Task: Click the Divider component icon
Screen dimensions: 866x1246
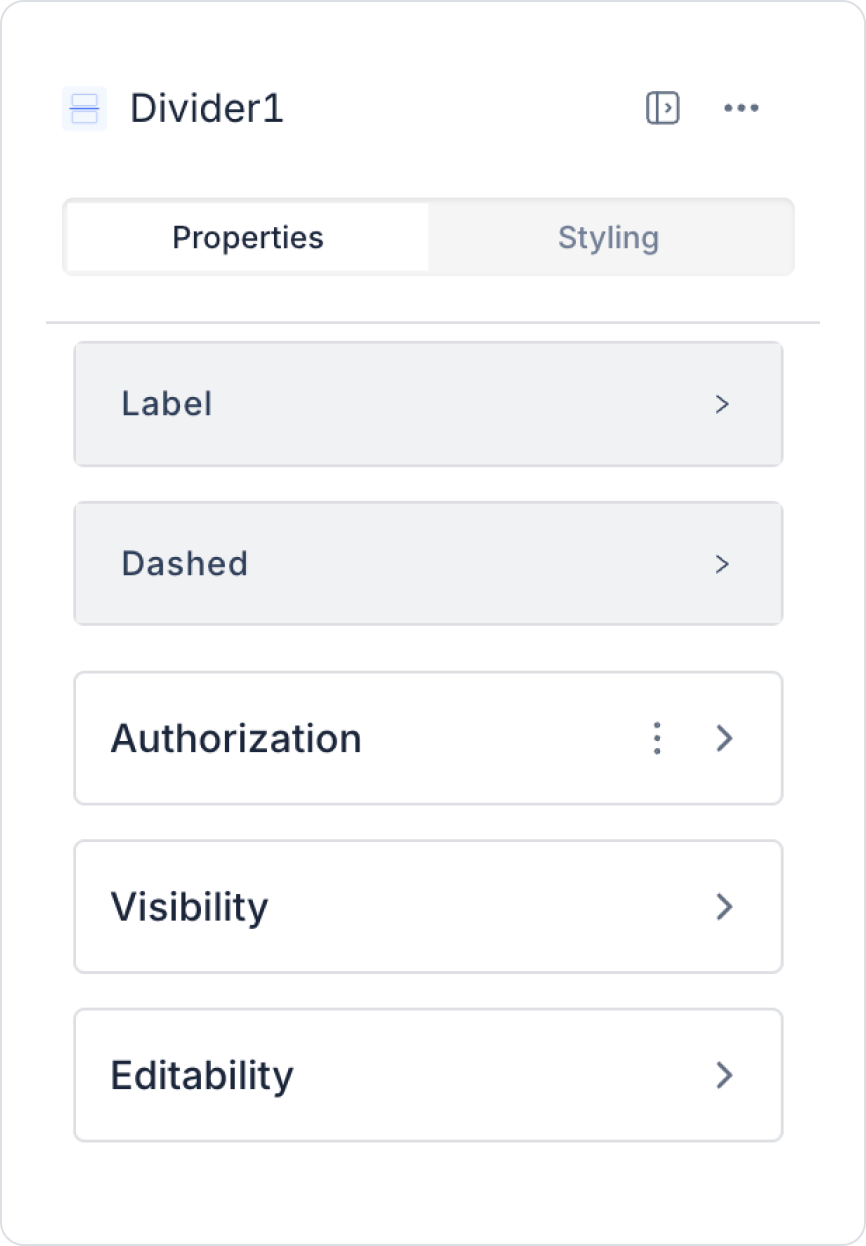Action: click(85, 108)
